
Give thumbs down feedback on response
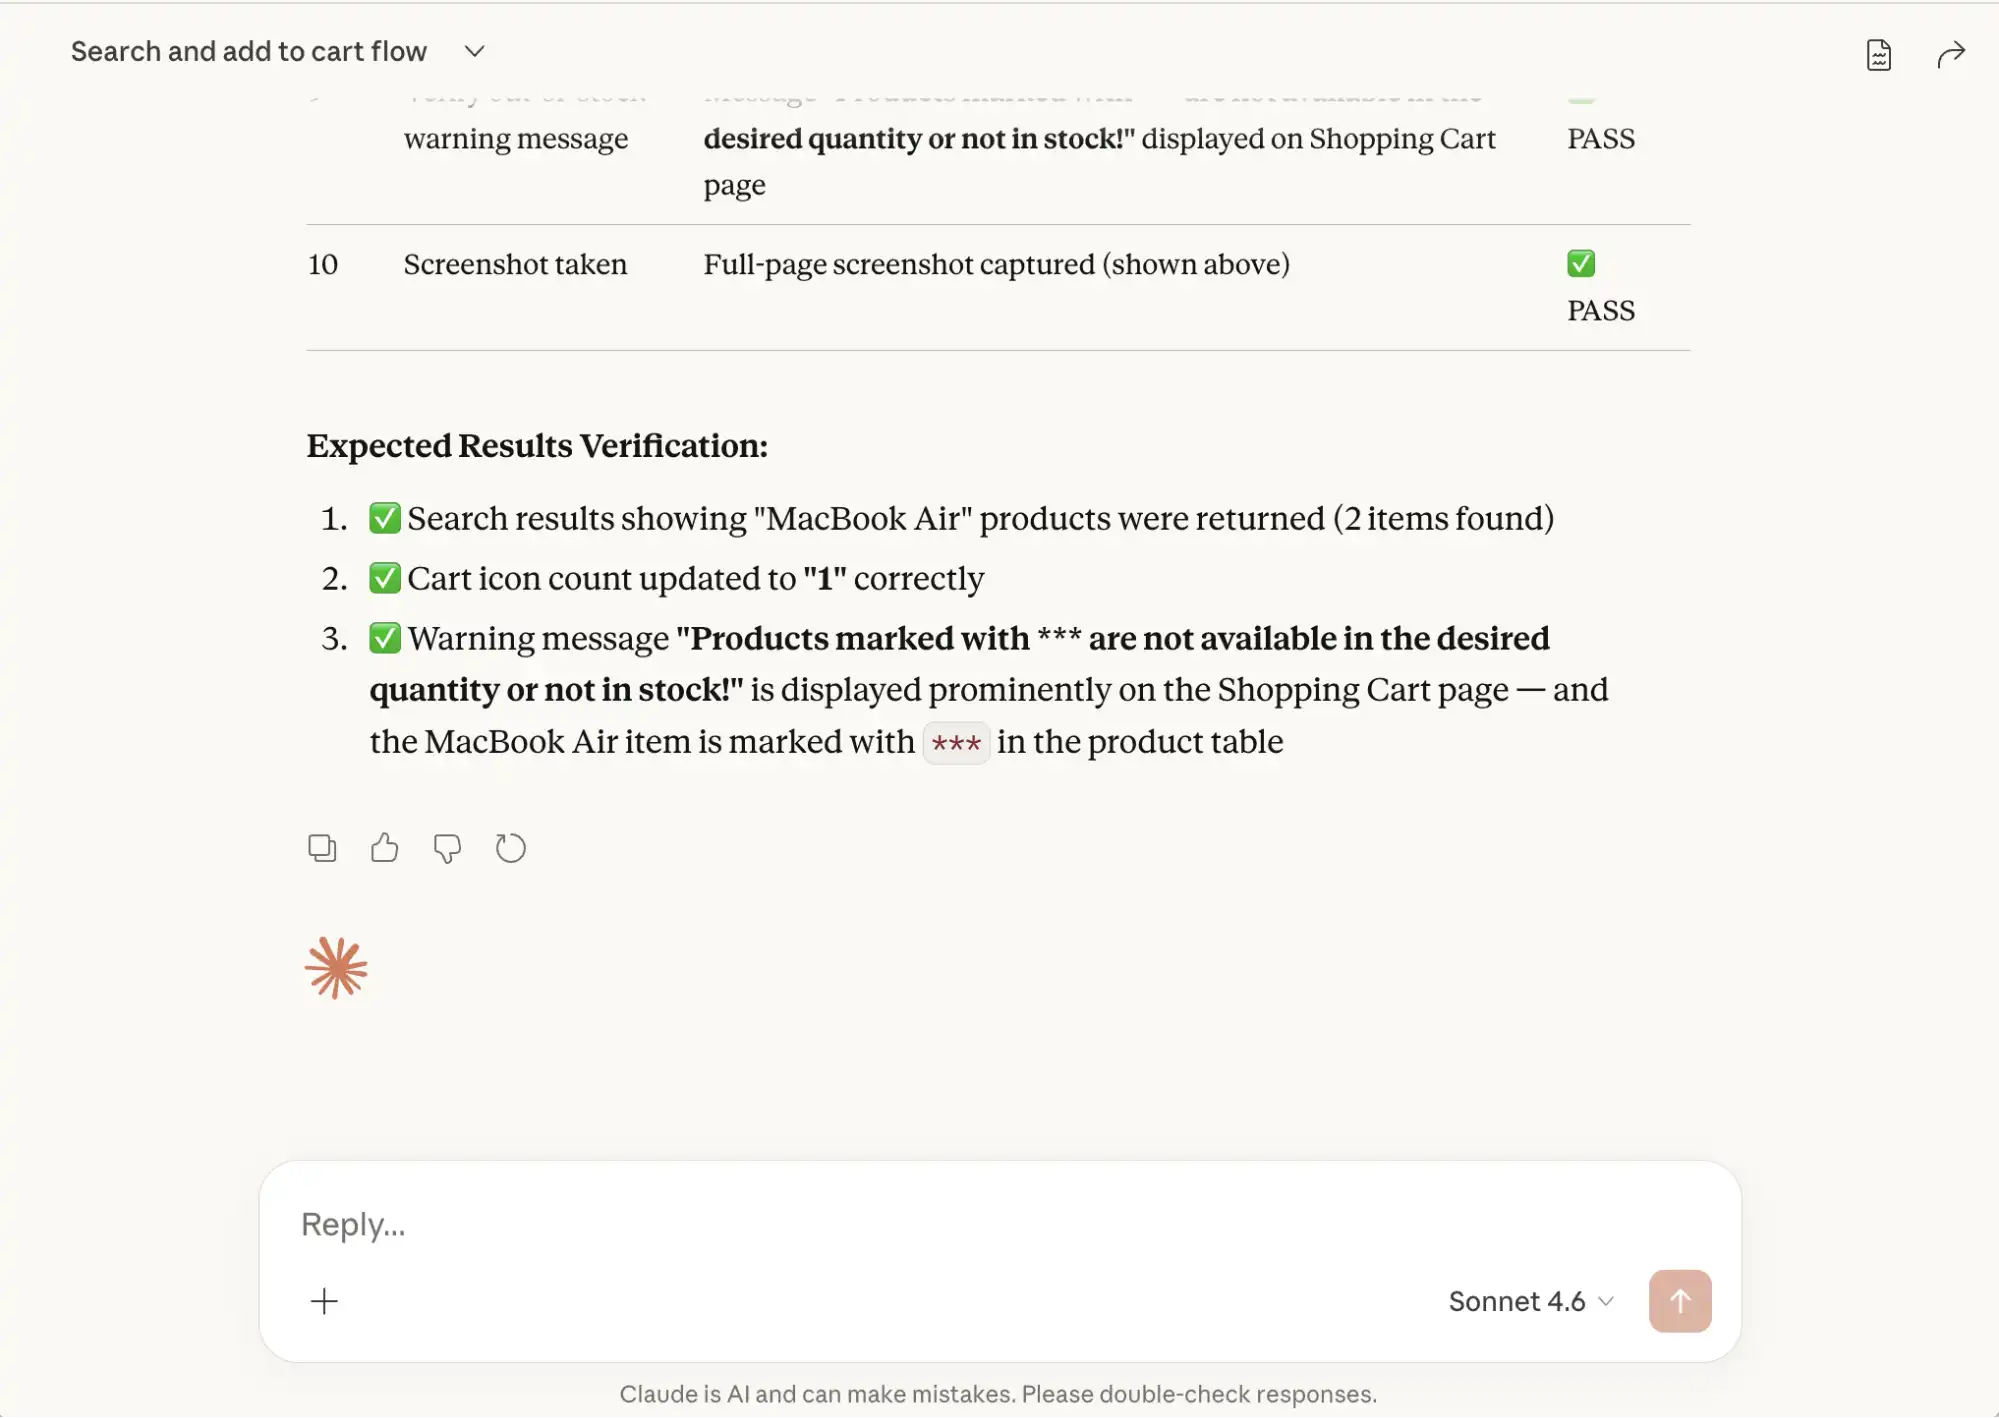pyautogui.click(x=447, y=848)
